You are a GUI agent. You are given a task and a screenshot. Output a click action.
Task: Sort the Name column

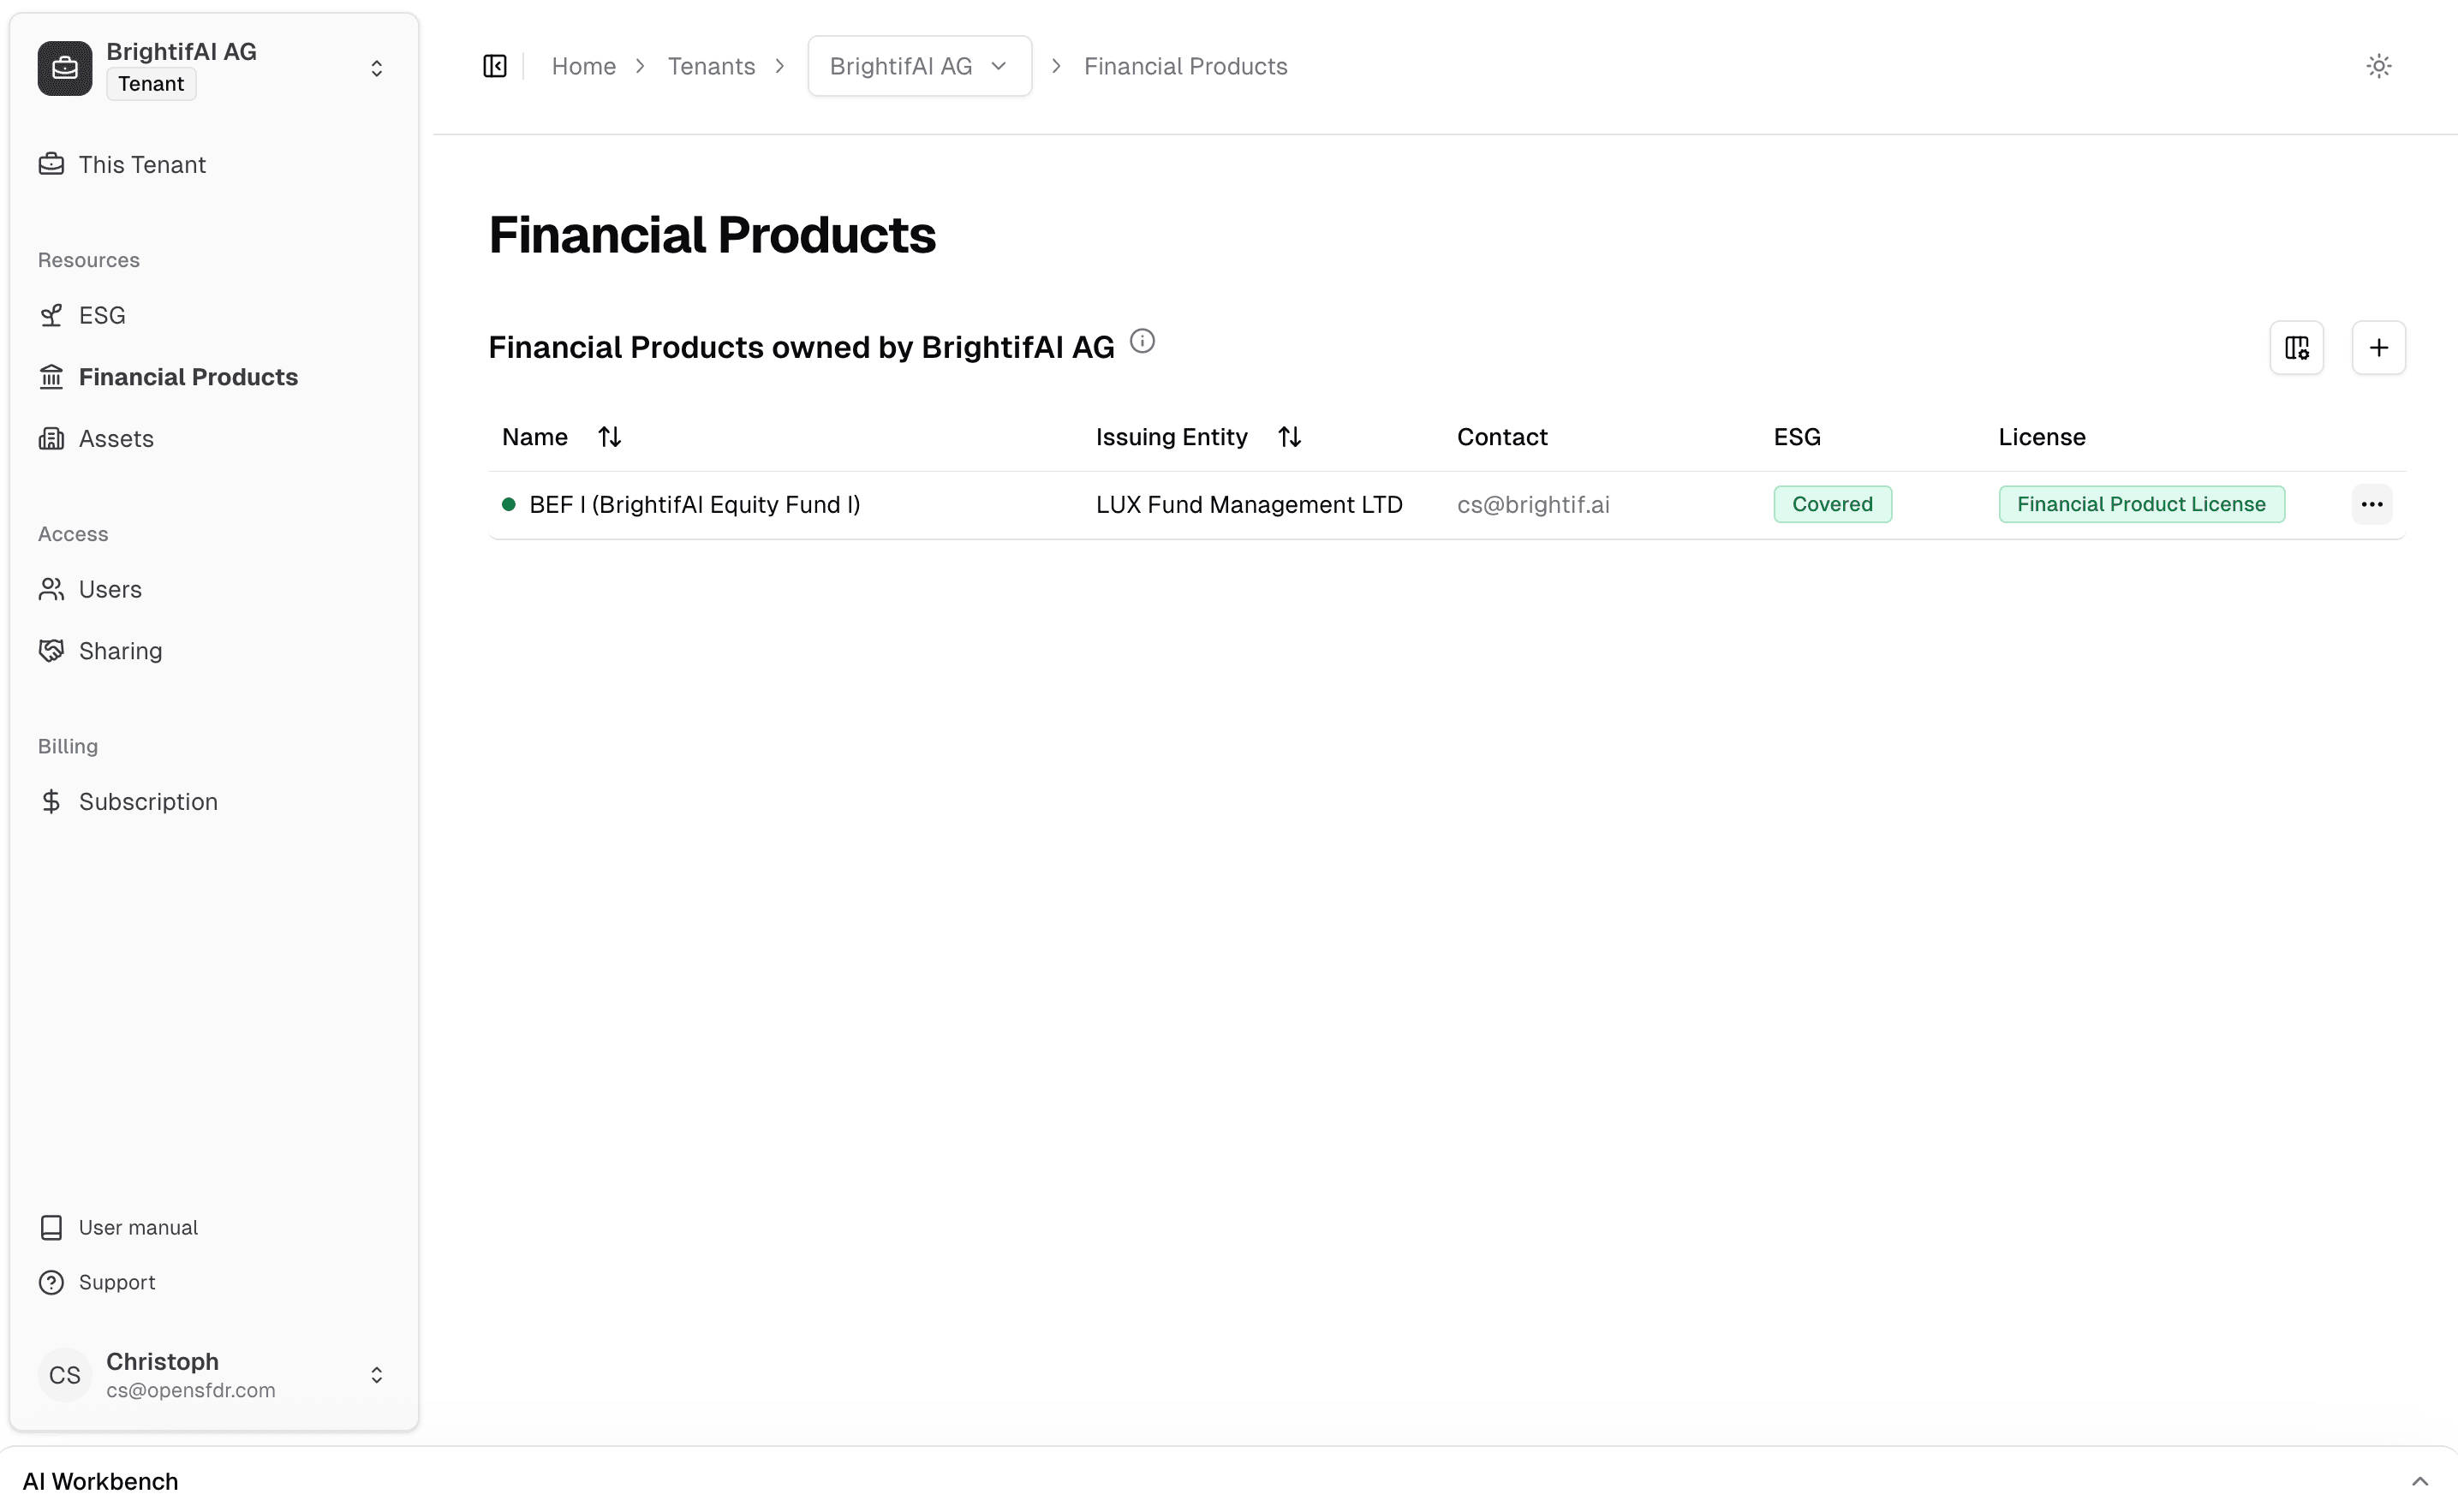pyautogui.click(x=609, y=436)
